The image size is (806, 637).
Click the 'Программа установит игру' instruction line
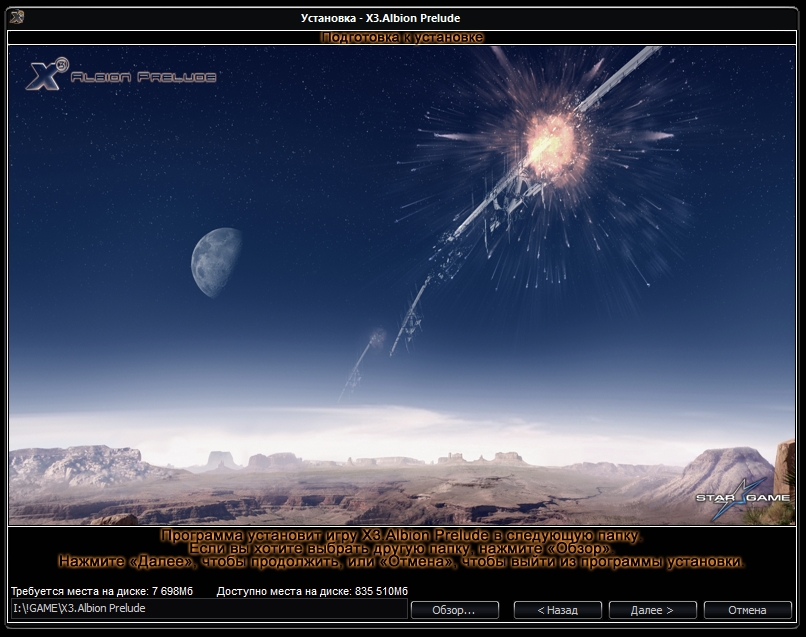click(x=402, y=536)
